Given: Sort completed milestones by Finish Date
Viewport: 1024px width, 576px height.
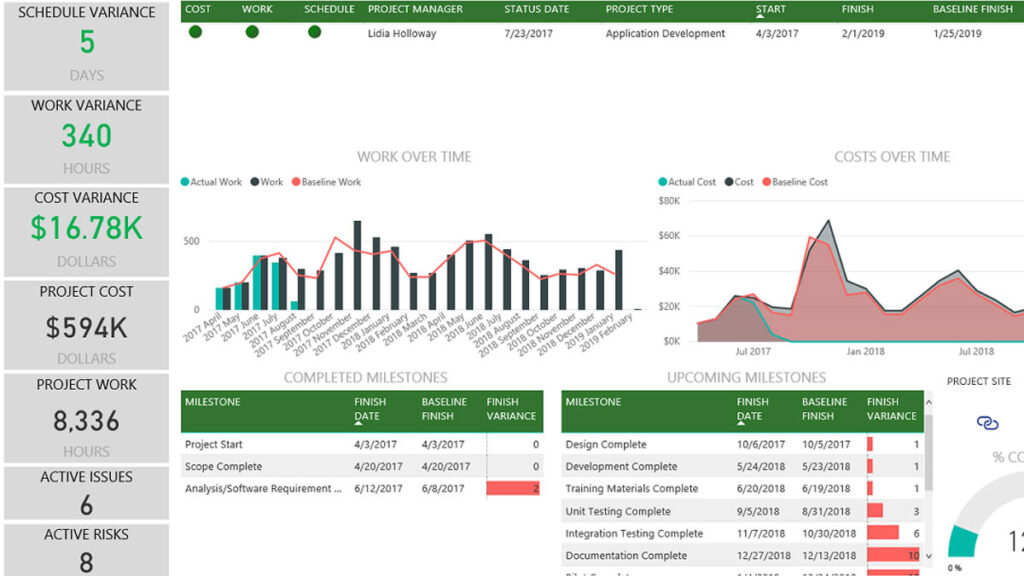Looking at the screenshot, I should [370, 409].
